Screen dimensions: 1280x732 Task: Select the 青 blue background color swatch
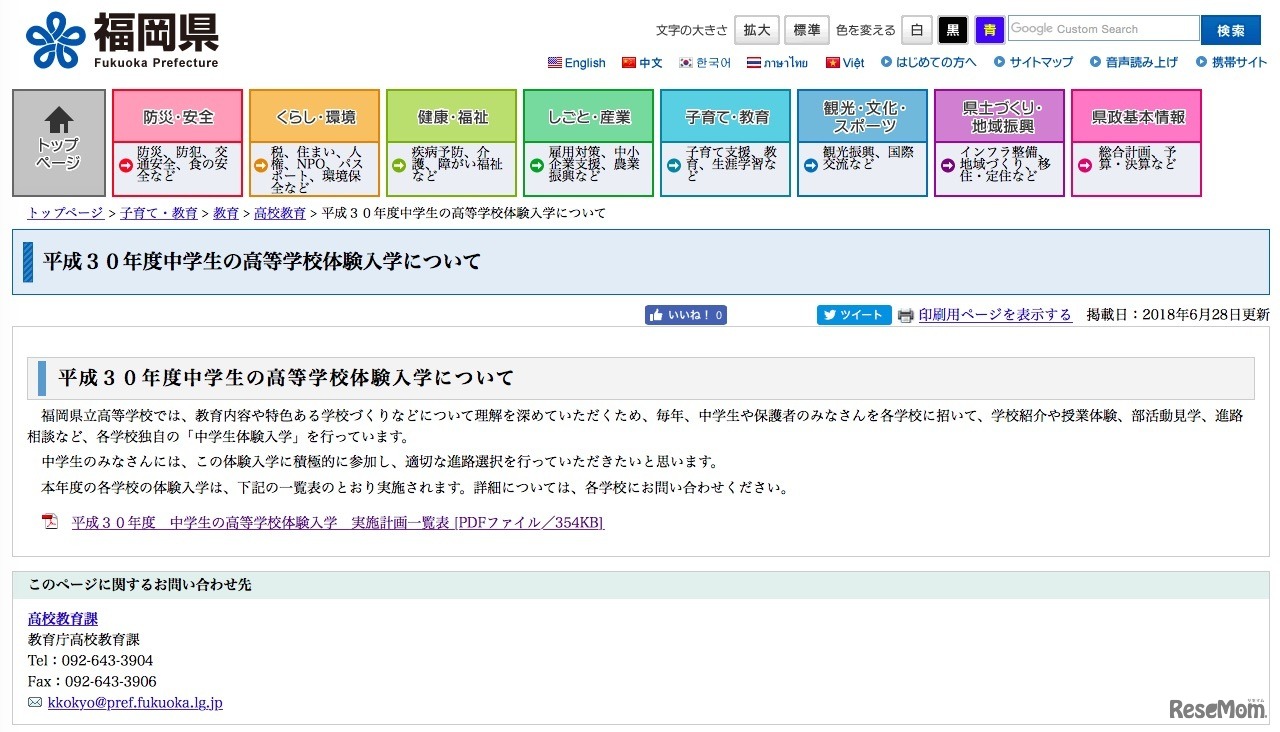tap(988, 29)
